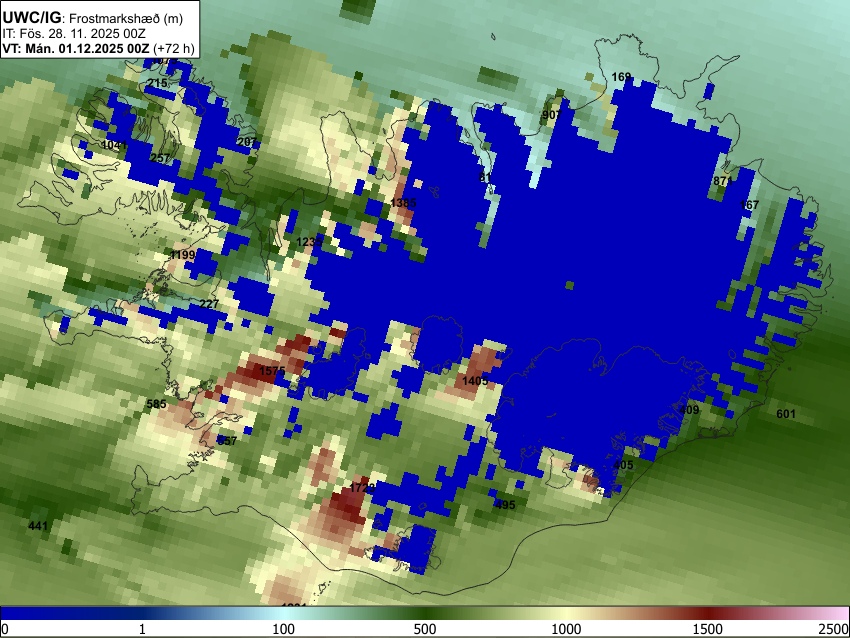
Task: Click the 1500 label on color scale
Action: coord(708,629)
